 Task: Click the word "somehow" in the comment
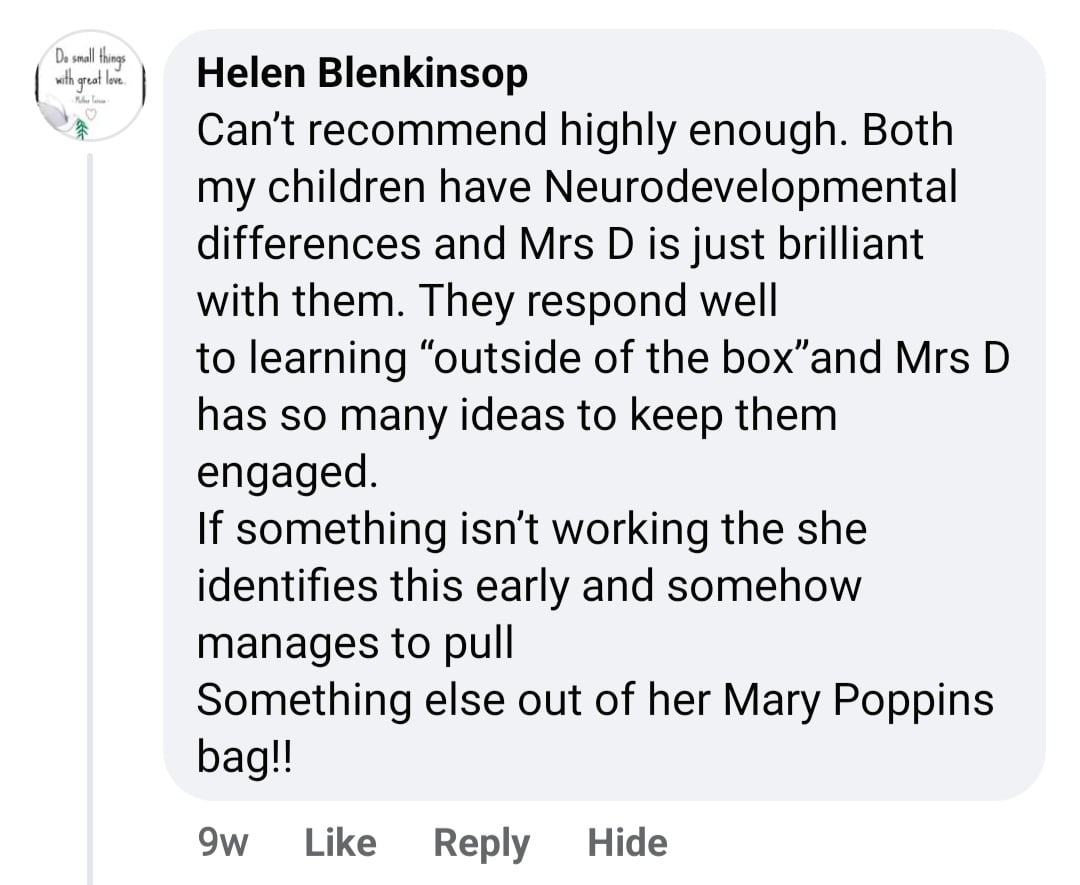pyautogui.click(x=763, y=586)
